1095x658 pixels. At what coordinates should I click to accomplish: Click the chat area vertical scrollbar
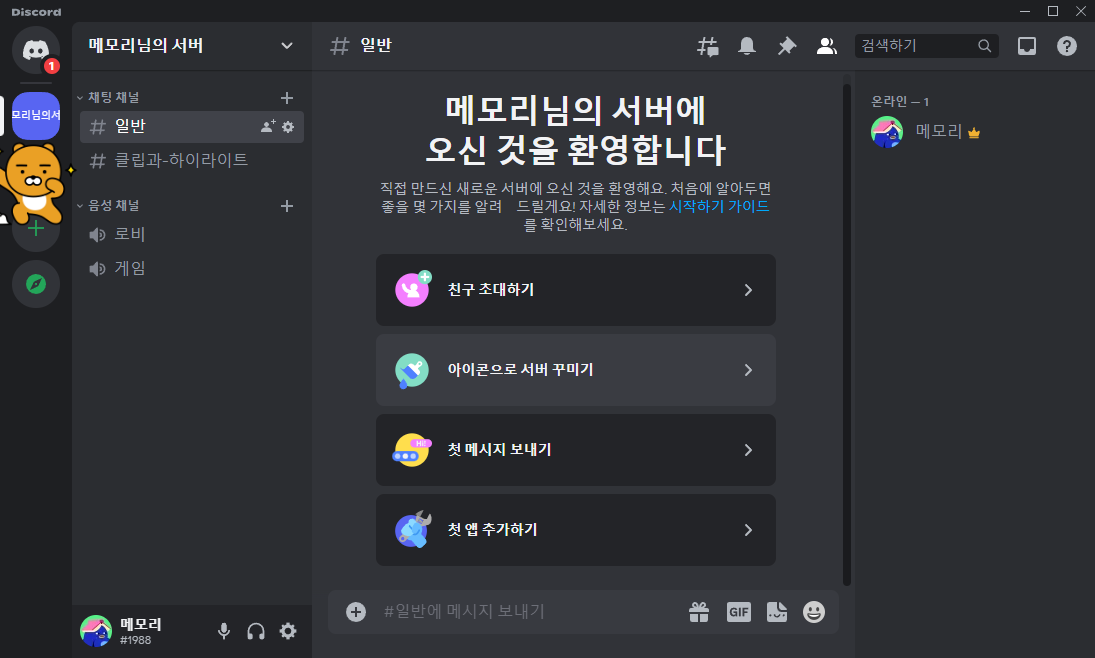click(x=846, y=335)
